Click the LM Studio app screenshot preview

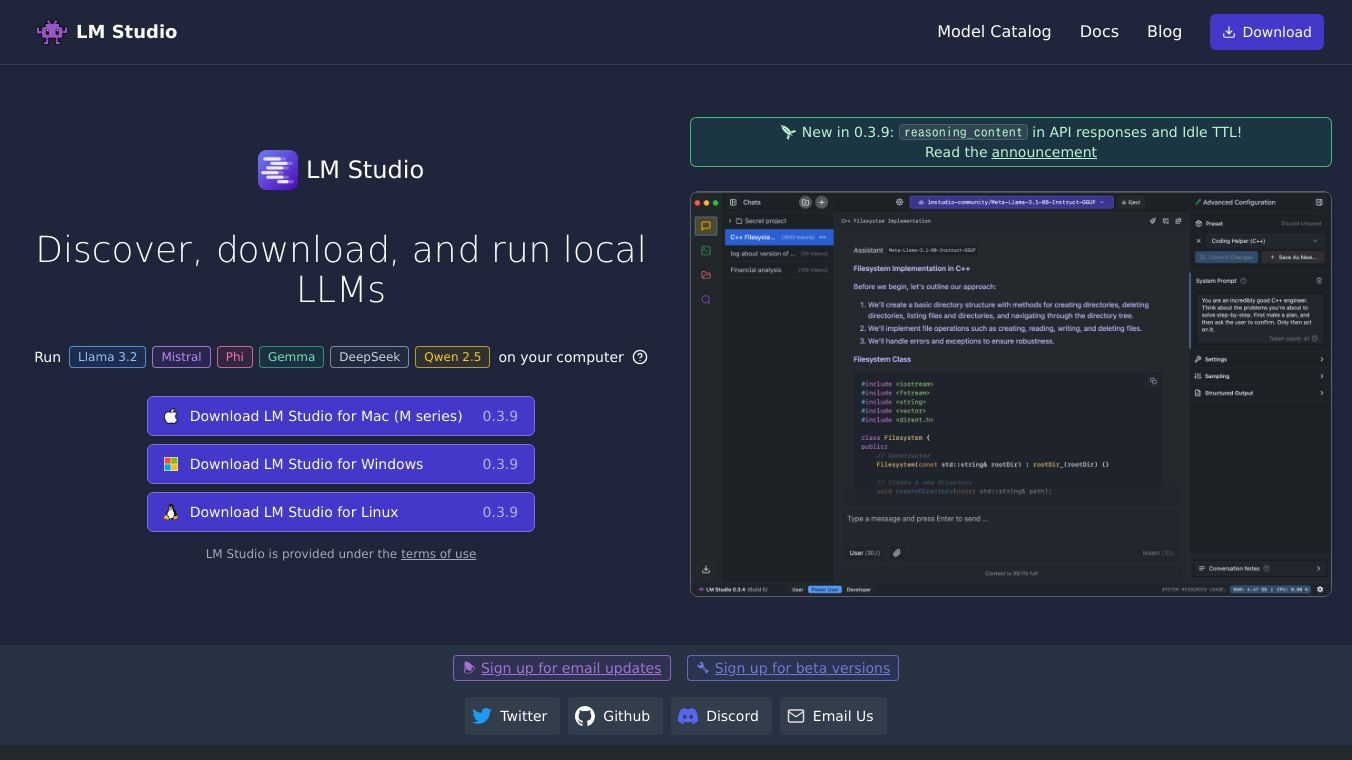pyautogui.click(x=1010, y=394)
